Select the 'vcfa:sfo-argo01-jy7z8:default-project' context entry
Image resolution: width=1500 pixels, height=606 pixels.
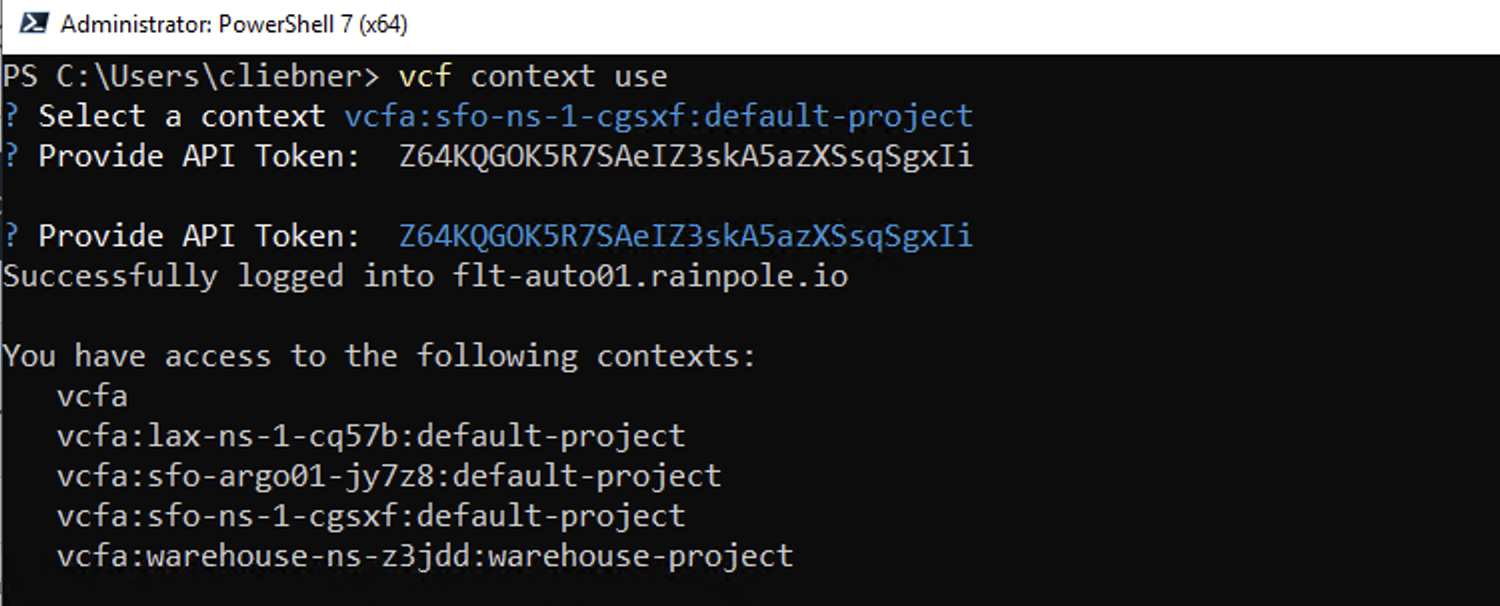[x=389, y=476]
